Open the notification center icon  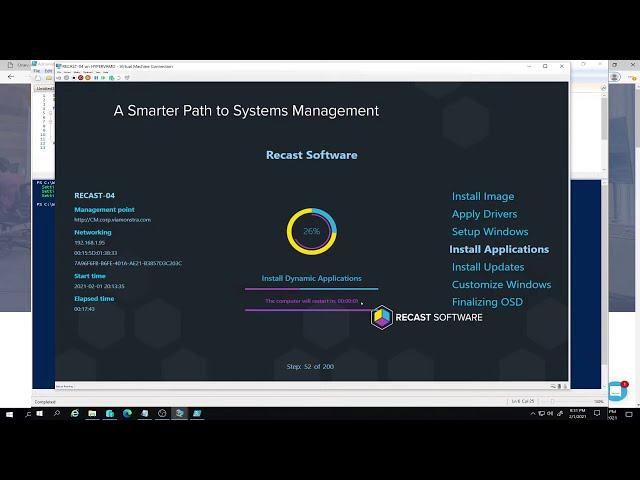(x=597, y=413)
